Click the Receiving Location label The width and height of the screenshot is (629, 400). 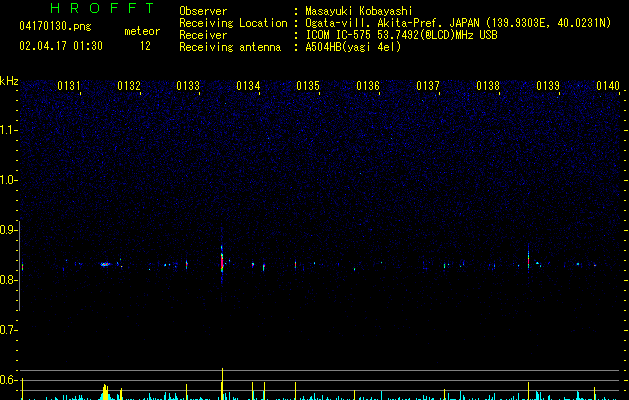233,23
